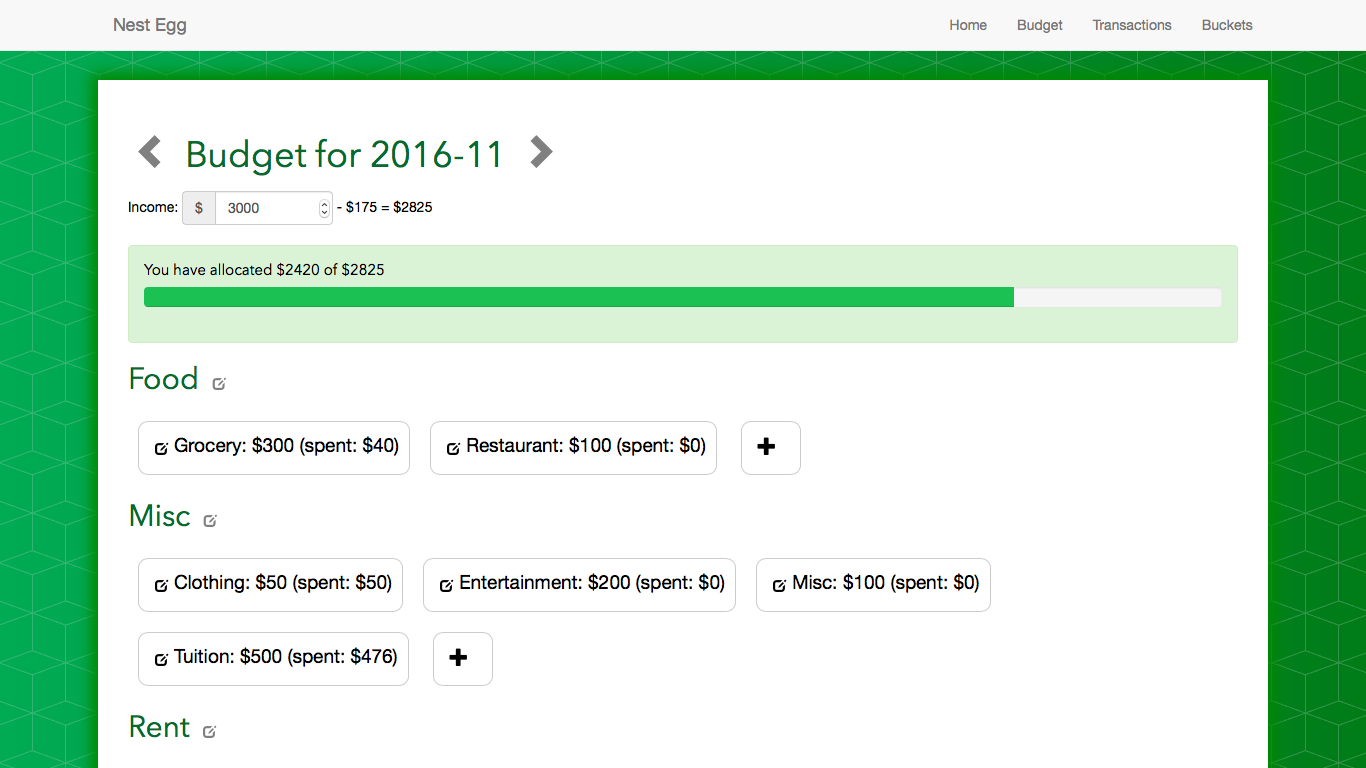This screenshot has width=1366, height=768.
Task: Edit the Rent category heading icon
Action: coord(209,731)
